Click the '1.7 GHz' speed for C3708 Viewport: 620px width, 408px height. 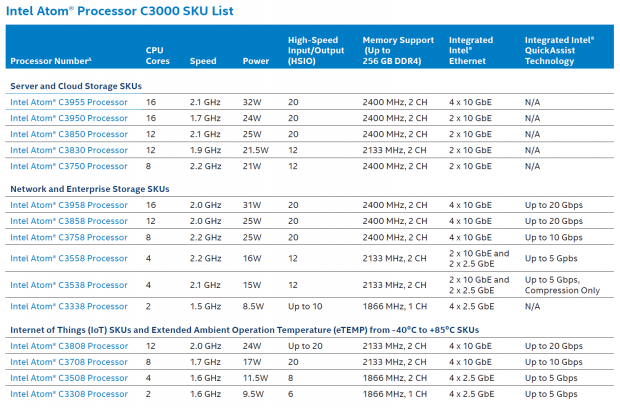tap(205, 362)
